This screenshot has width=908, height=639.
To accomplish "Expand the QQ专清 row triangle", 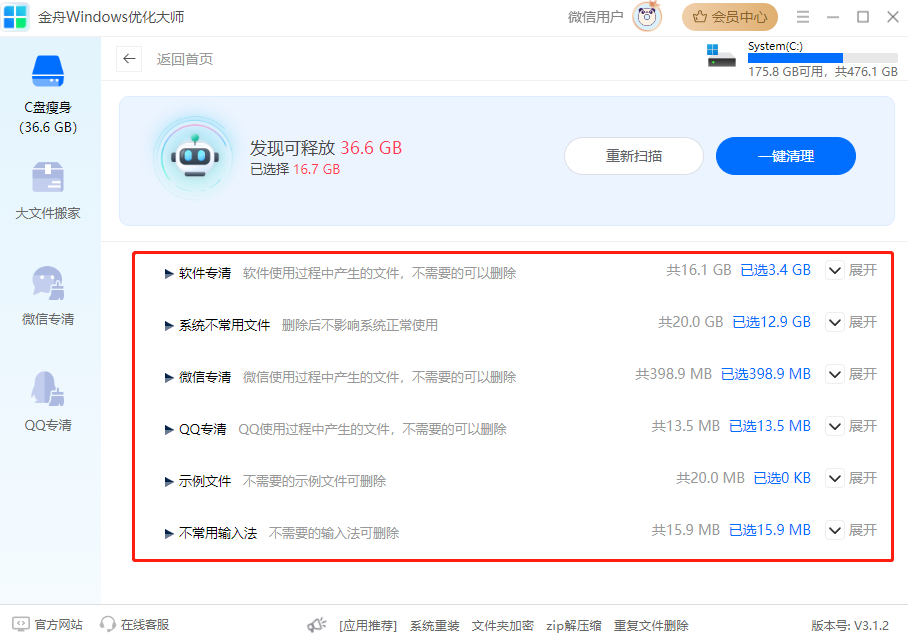I will 169,430.
